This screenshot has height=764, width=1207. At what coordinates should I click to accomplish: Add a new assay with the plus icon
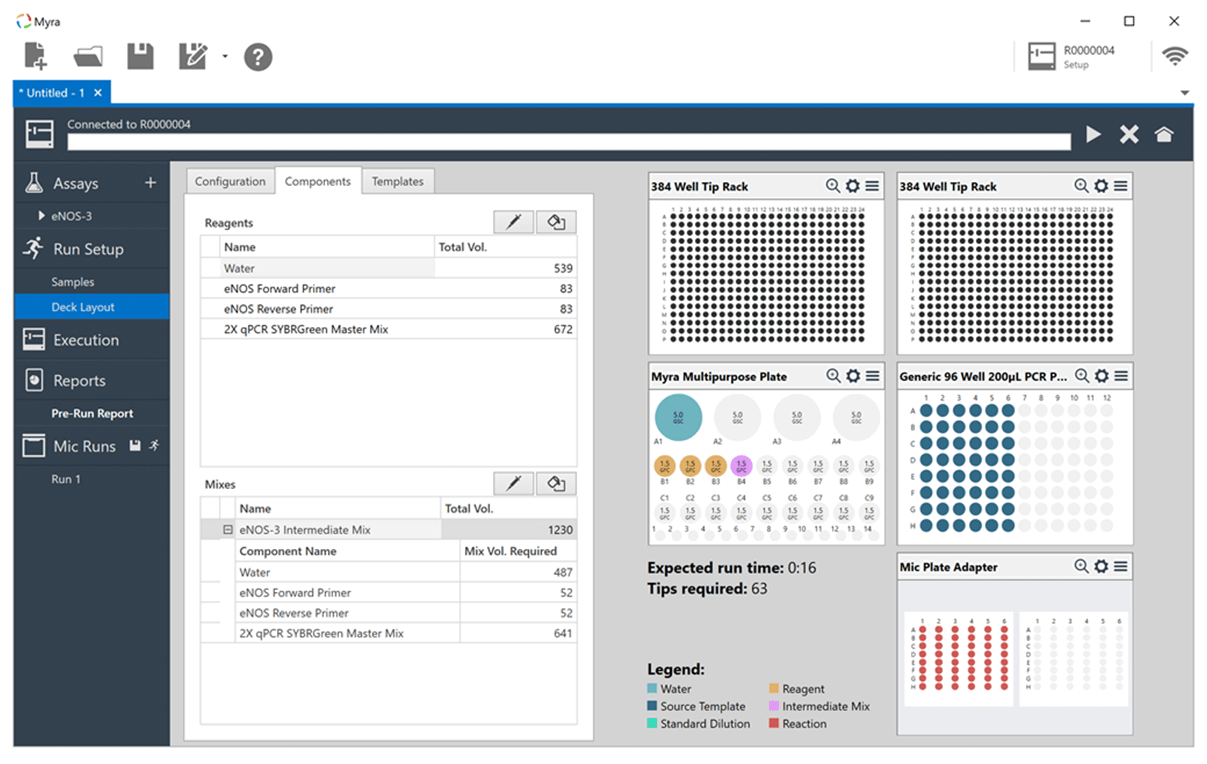[x=151, y=183]
